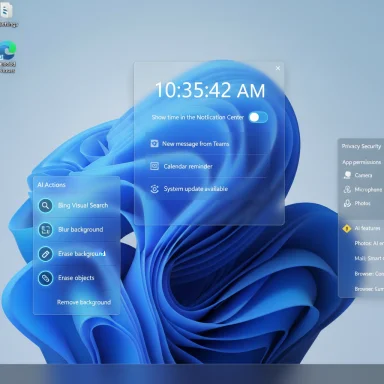Toggle Show time in Notification Center switch

coord(258,117)
